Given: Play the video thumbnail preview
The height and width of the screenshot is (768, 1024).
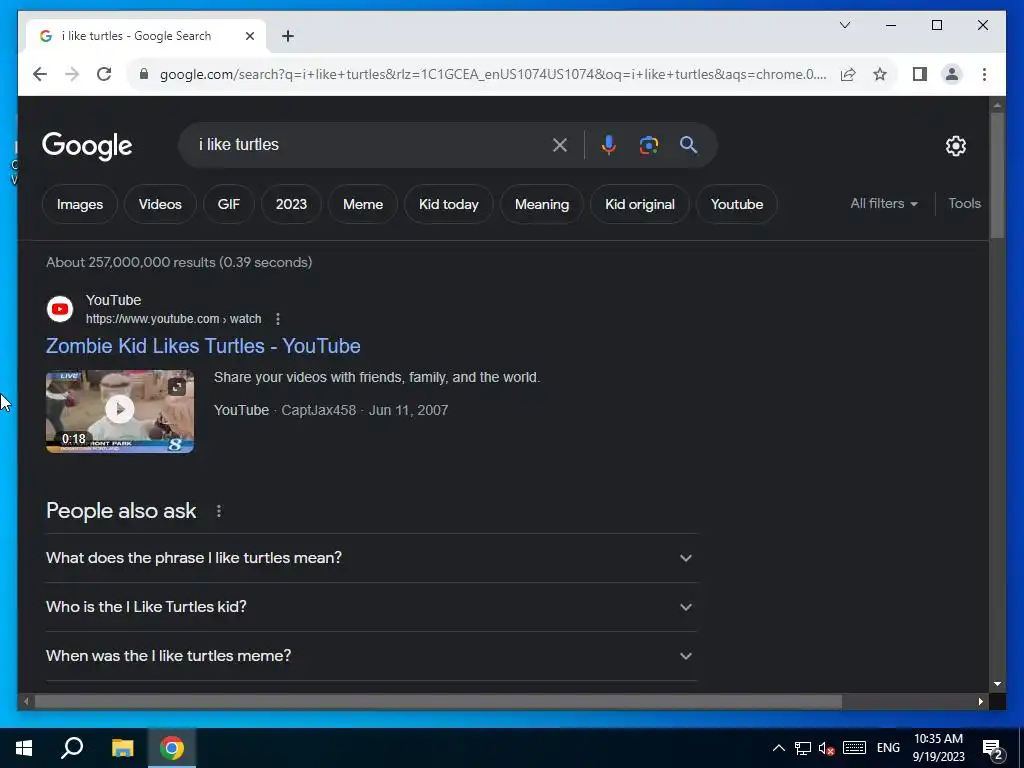Looking at the screenshot, I should 120,409.
